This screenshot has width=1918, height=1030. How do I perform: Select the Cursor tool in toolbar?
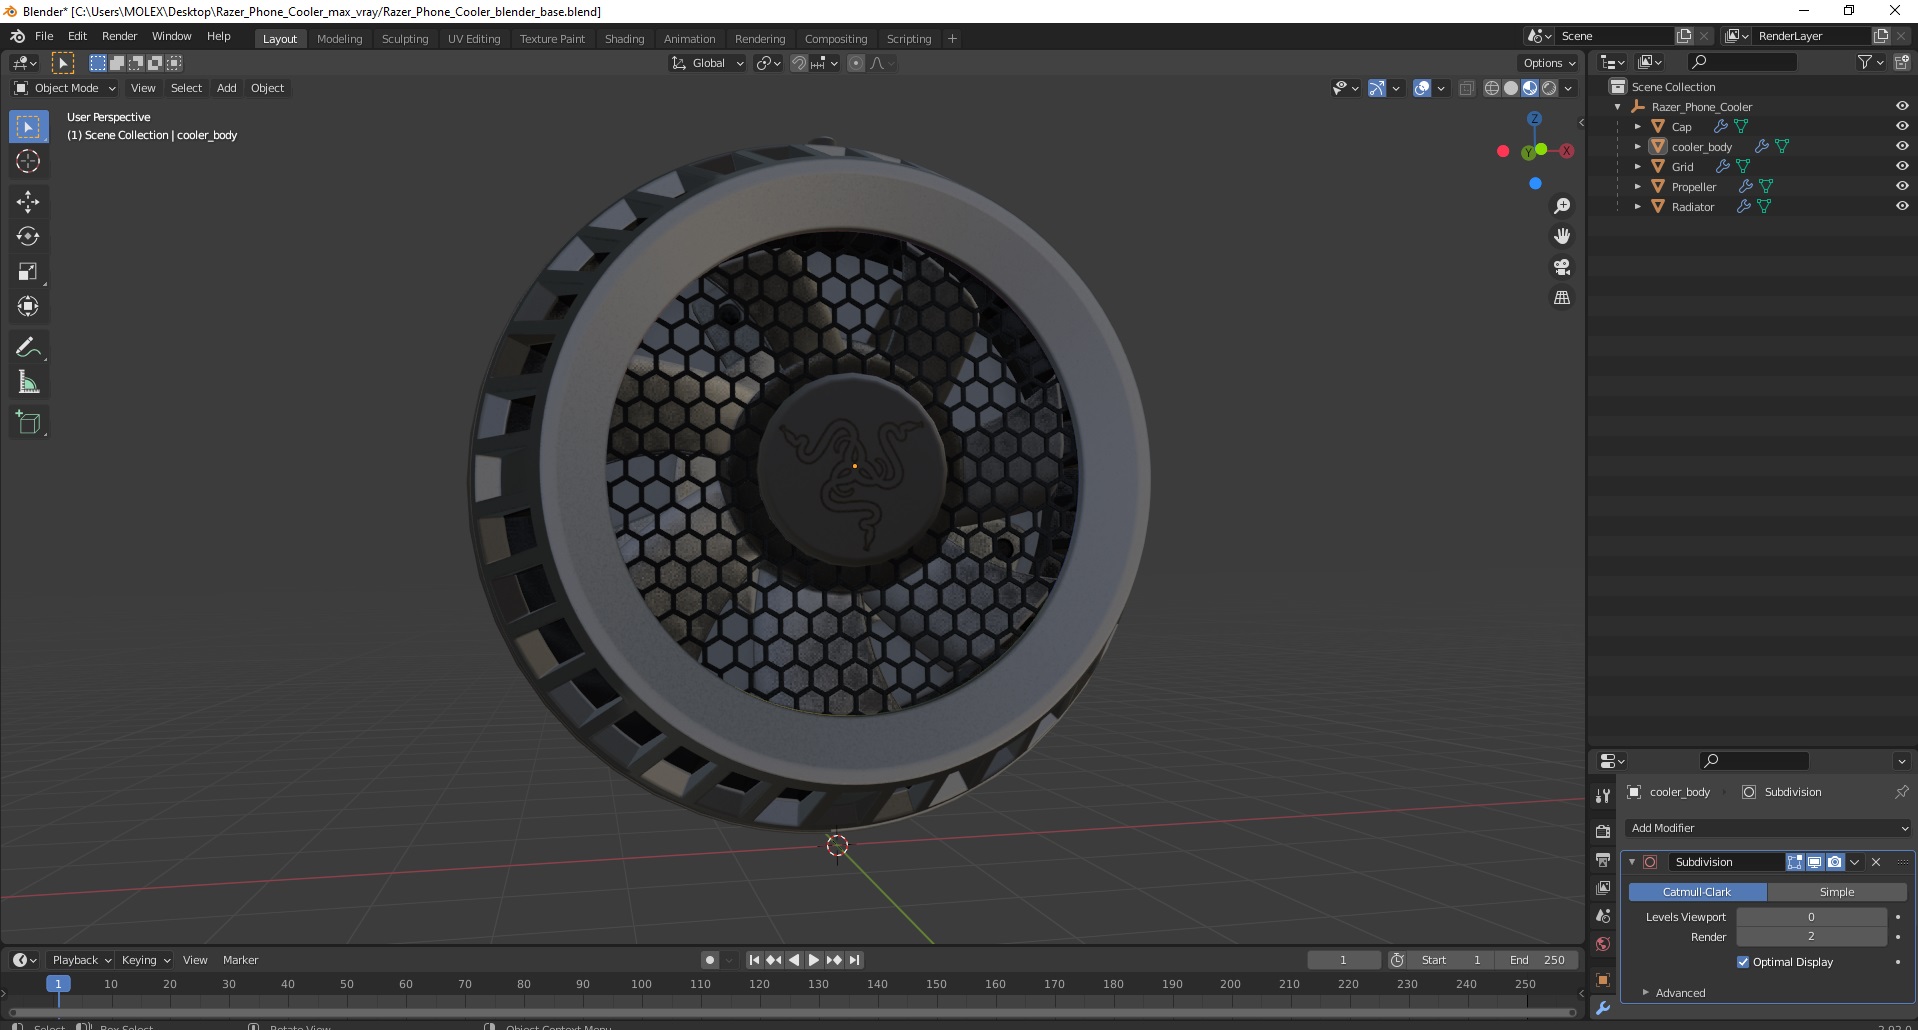(x=28, y=161)
